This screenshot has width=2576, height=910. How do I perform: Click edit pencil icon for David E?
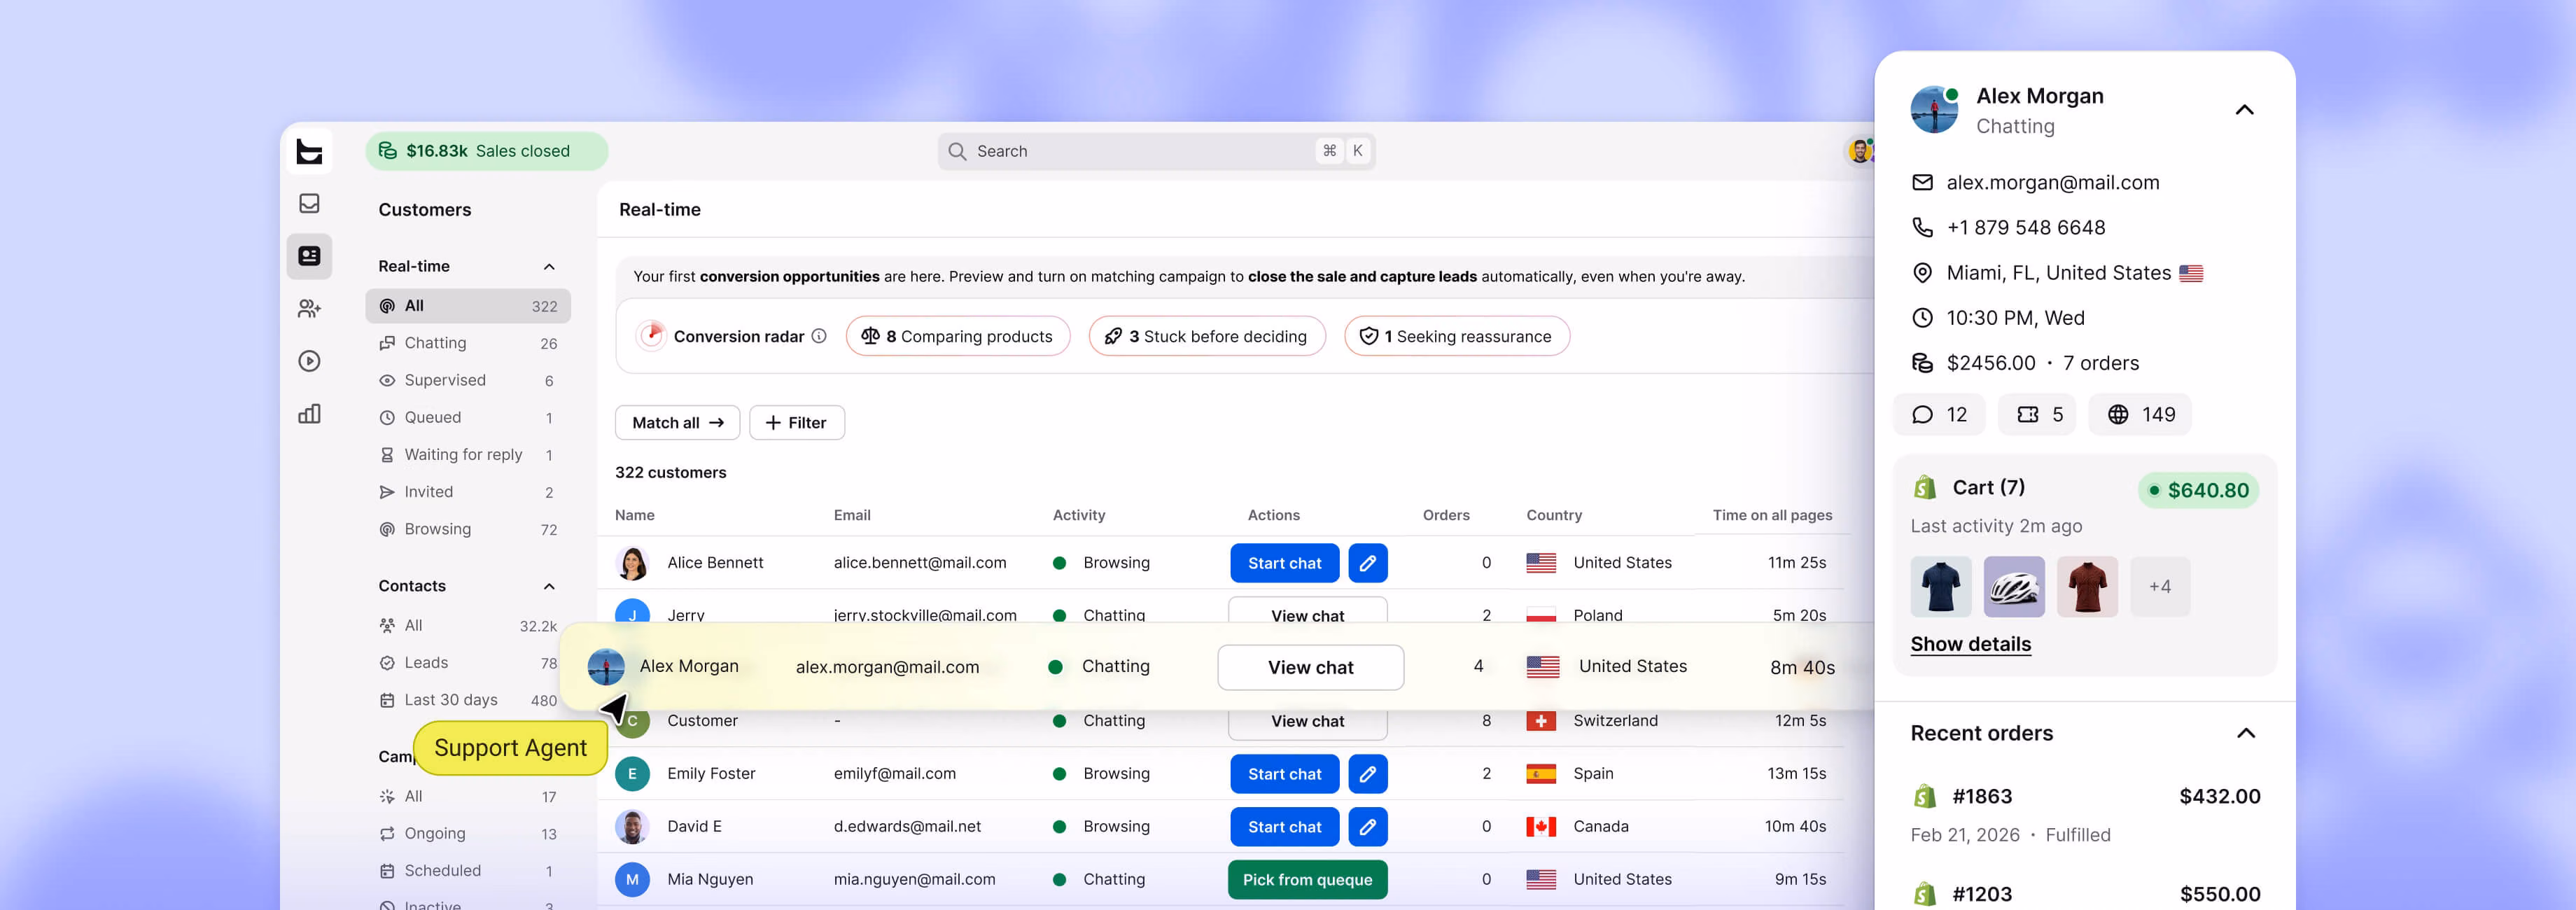click(1367, 827)
